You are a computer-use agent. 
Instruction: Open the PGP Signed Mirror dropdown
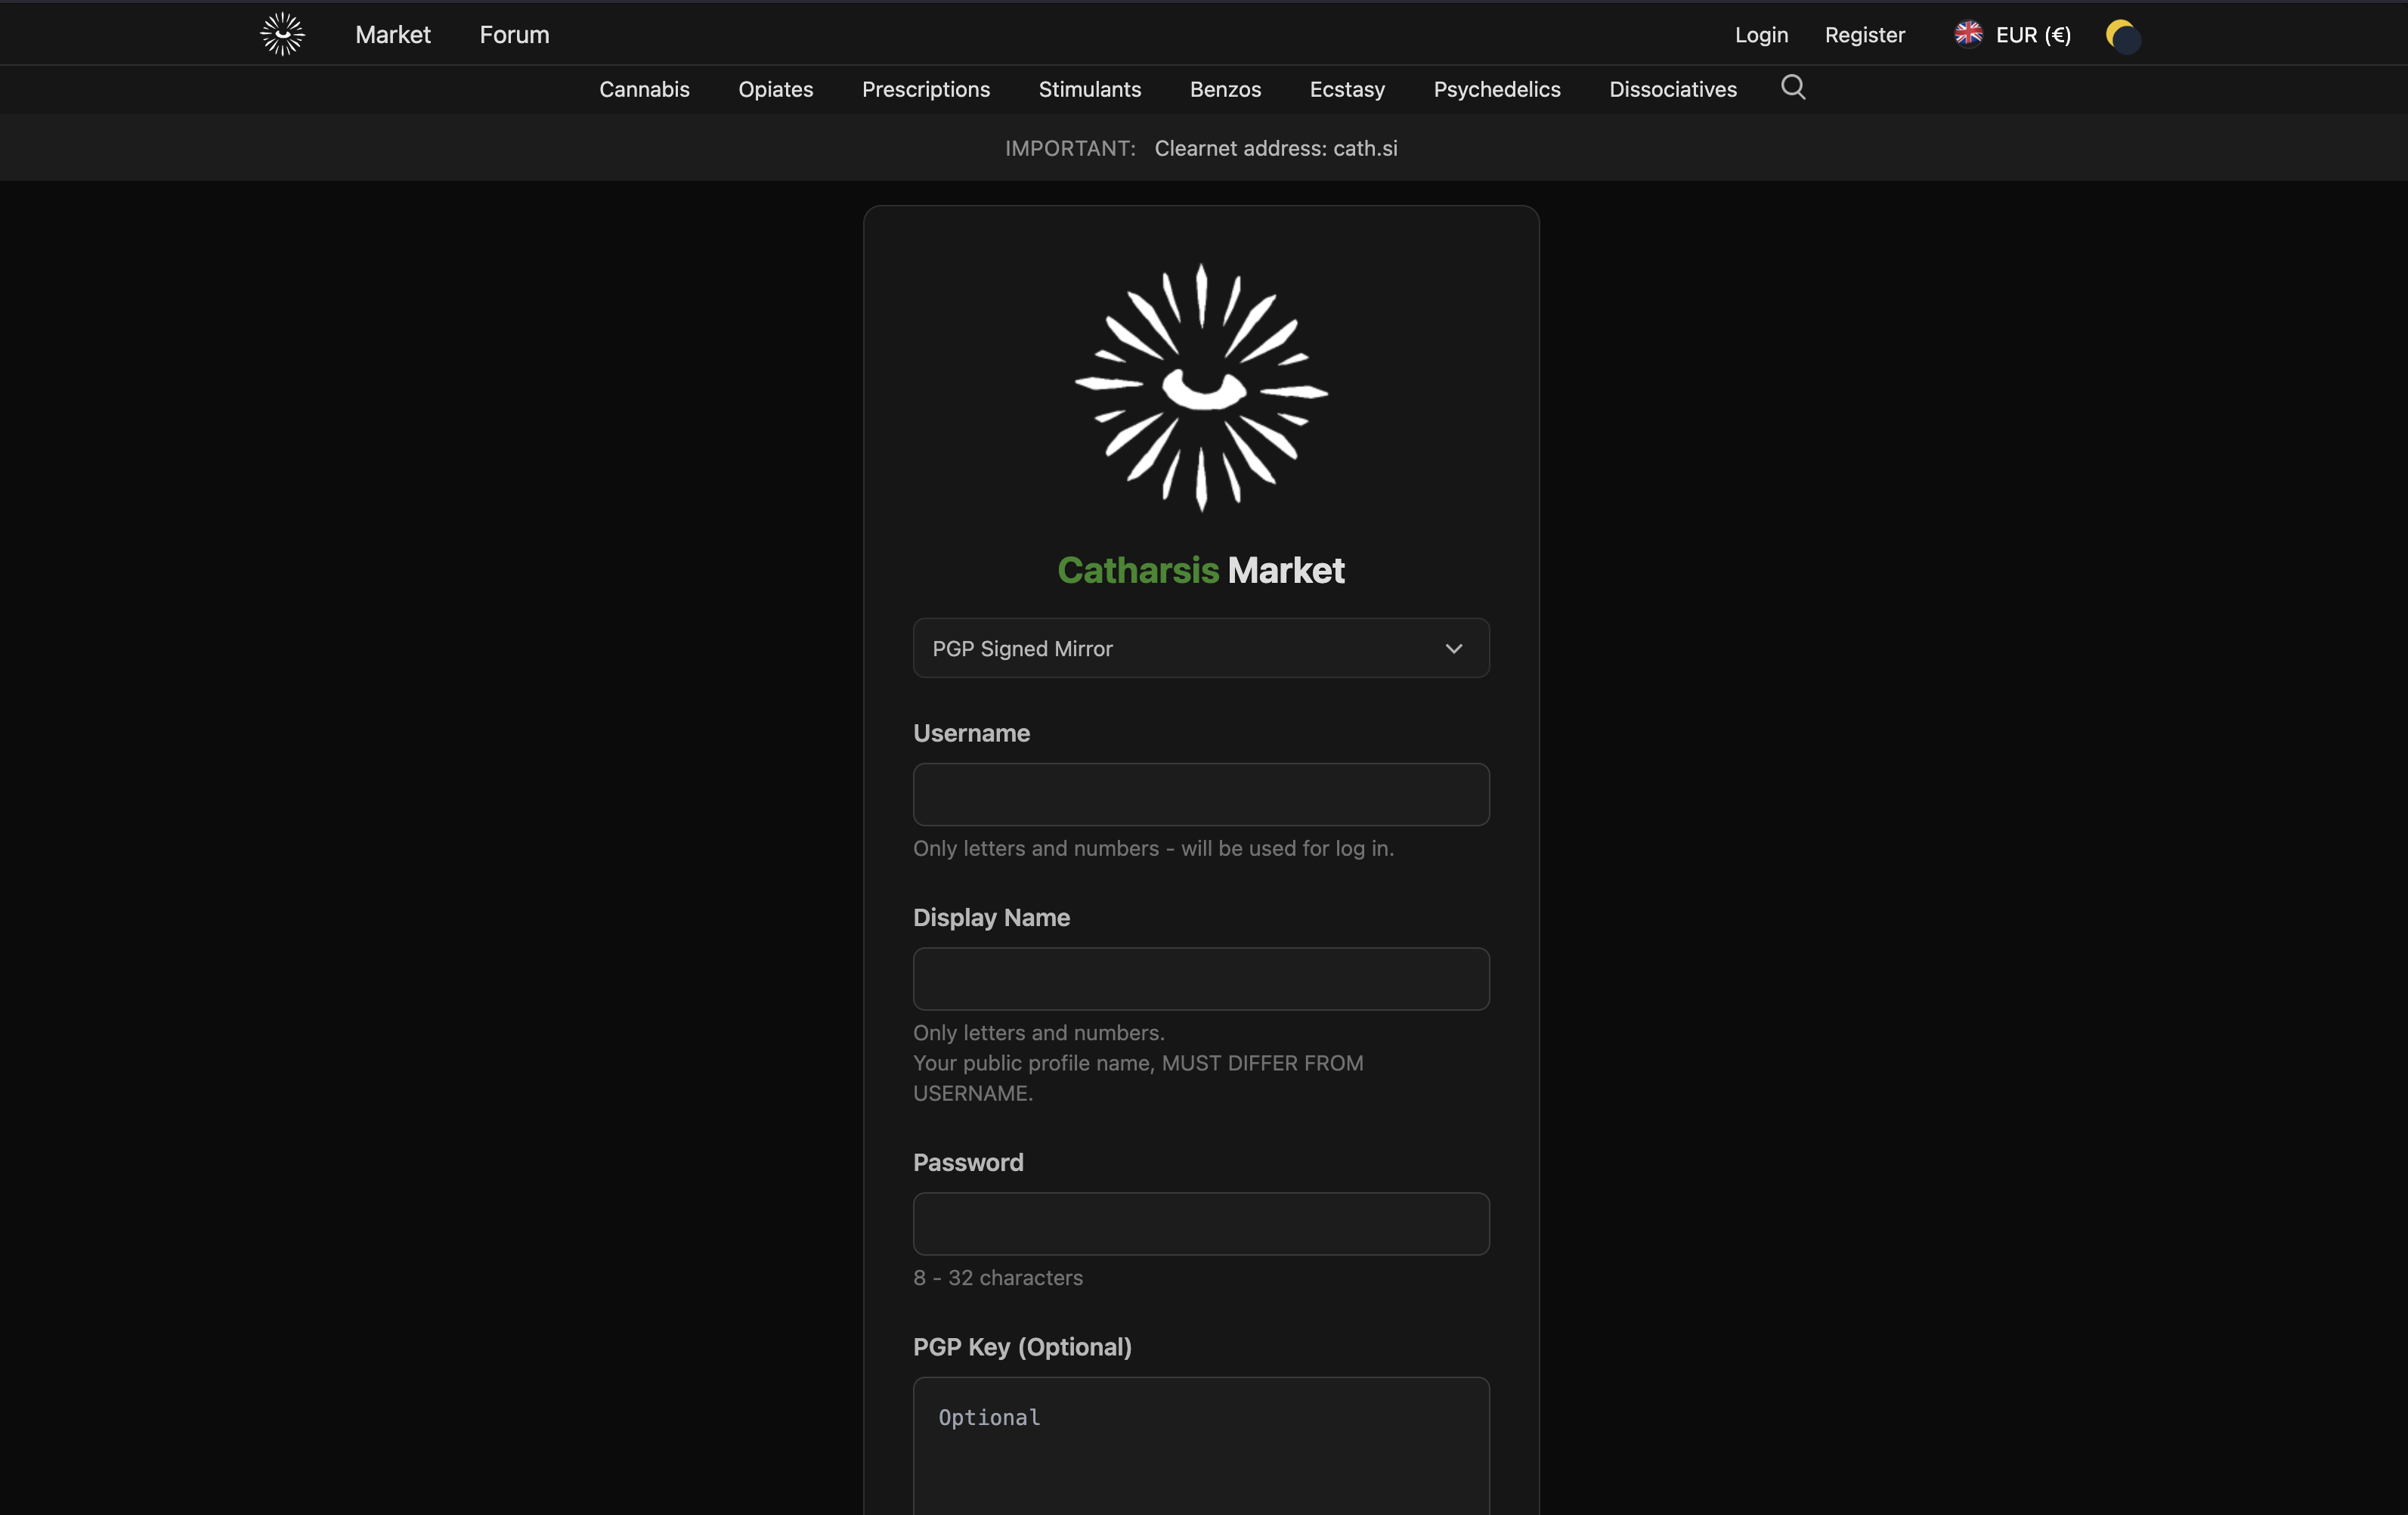pyautogui.click(x=1200, y=648)
